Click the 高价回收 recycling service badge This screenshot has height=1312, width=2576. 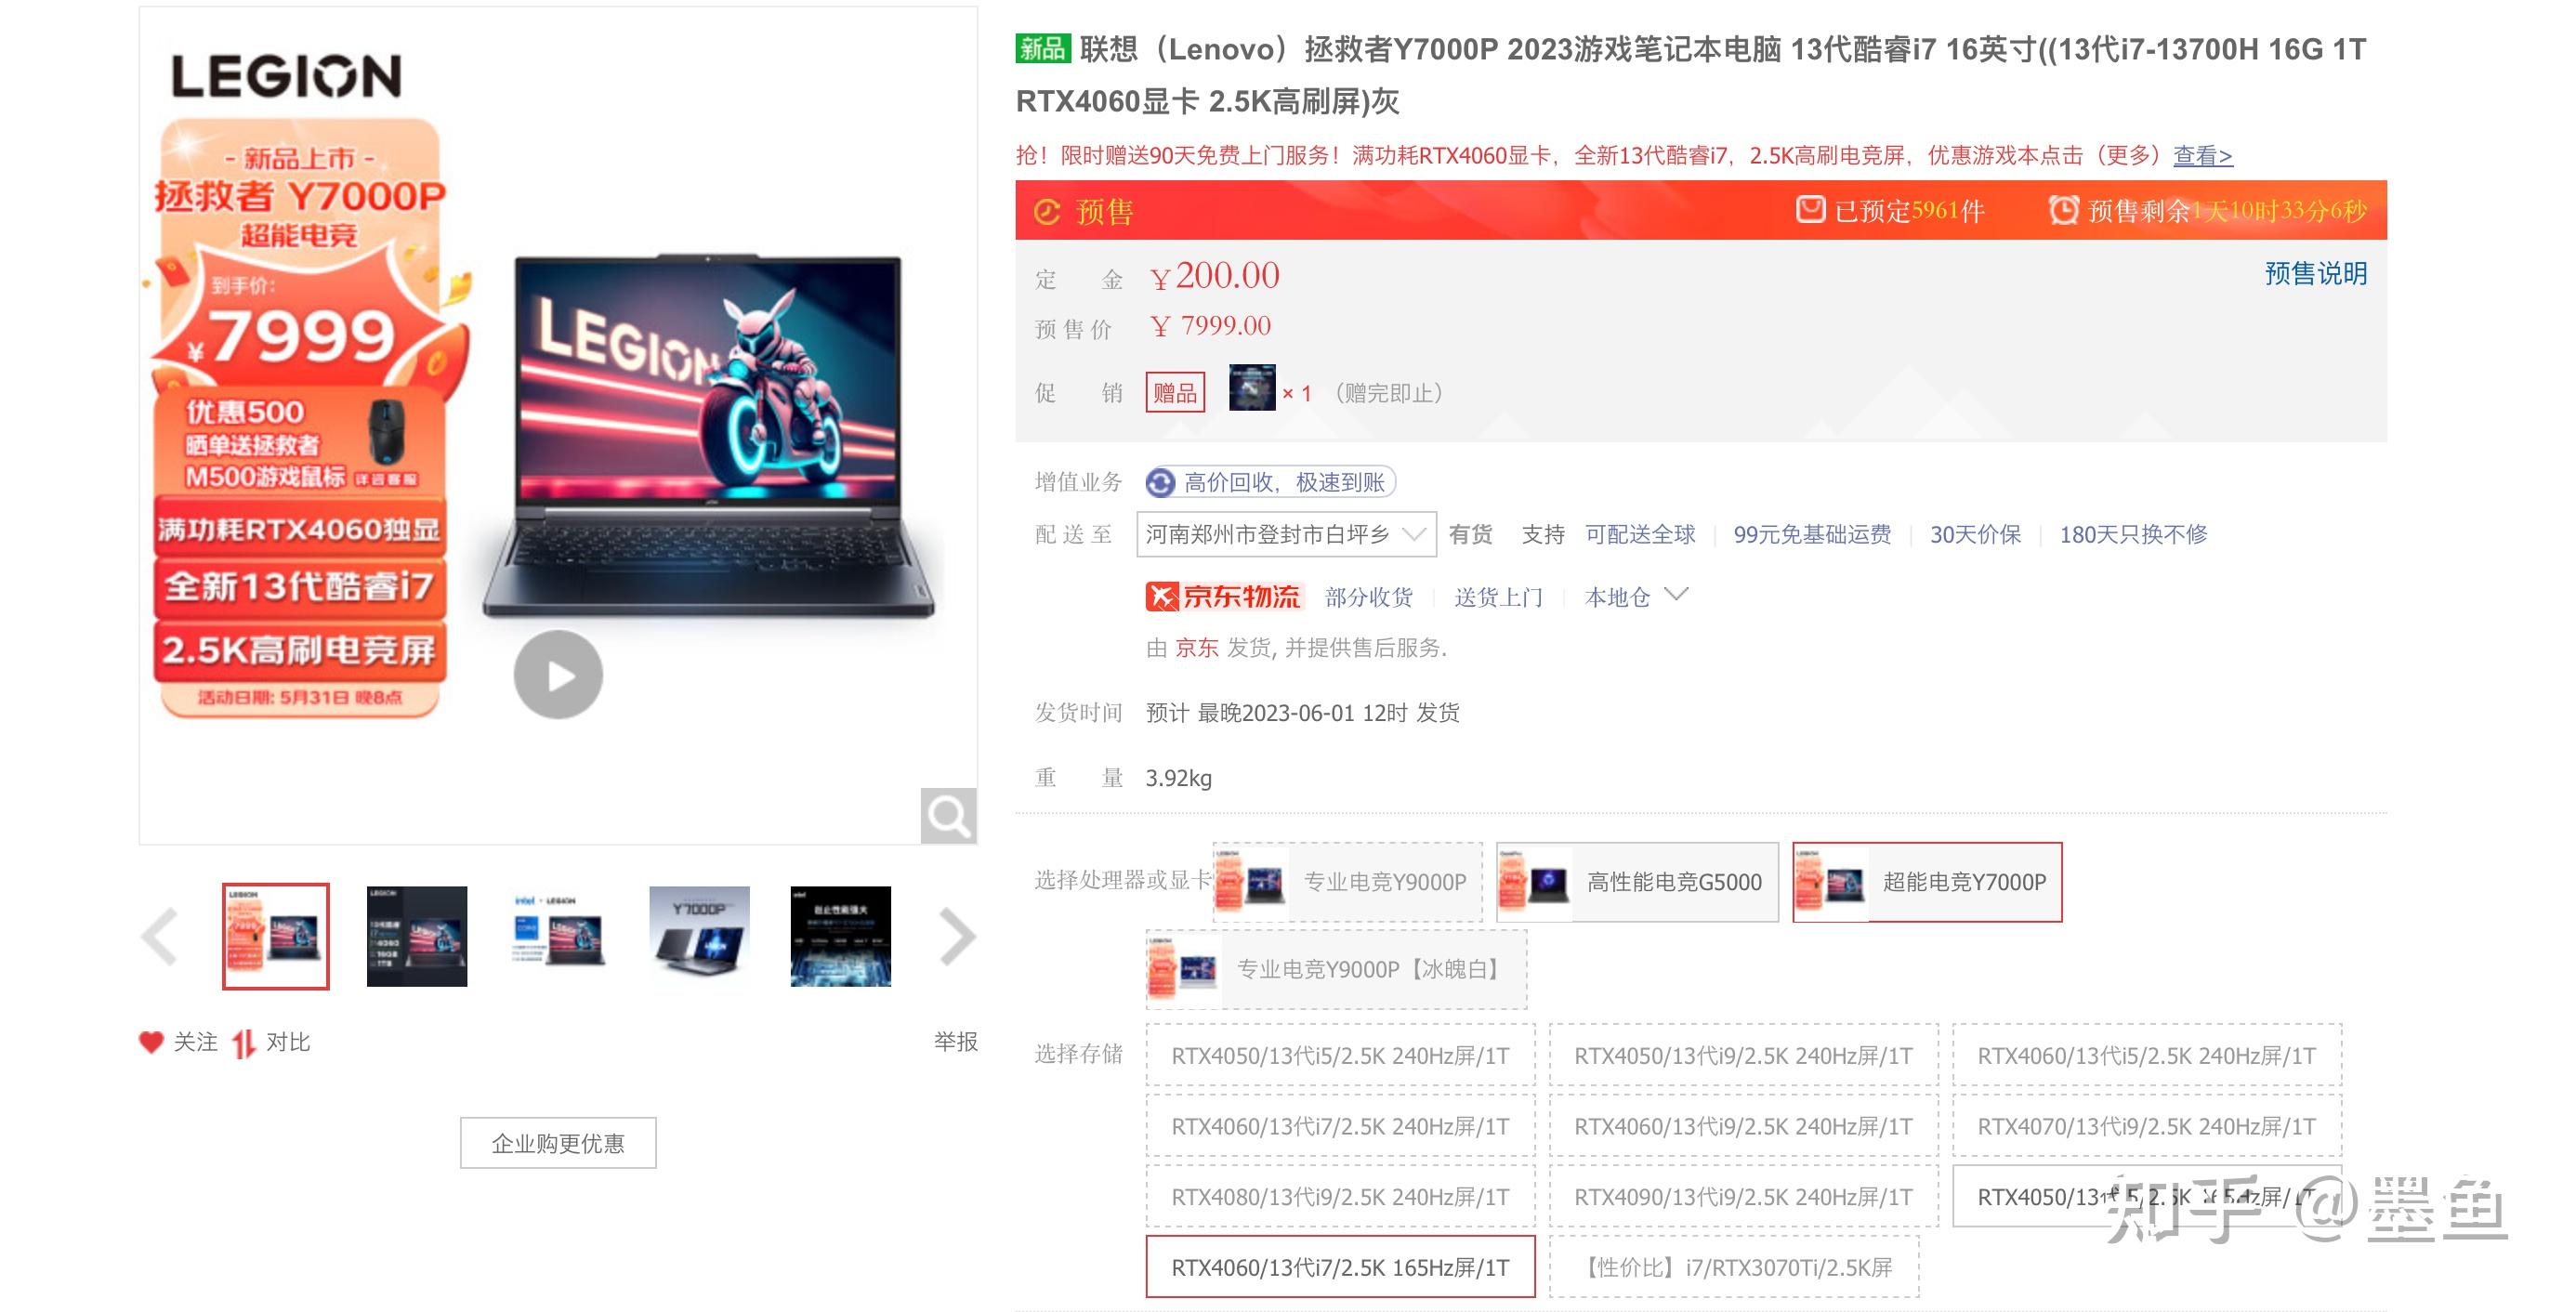coord(1270,482)
